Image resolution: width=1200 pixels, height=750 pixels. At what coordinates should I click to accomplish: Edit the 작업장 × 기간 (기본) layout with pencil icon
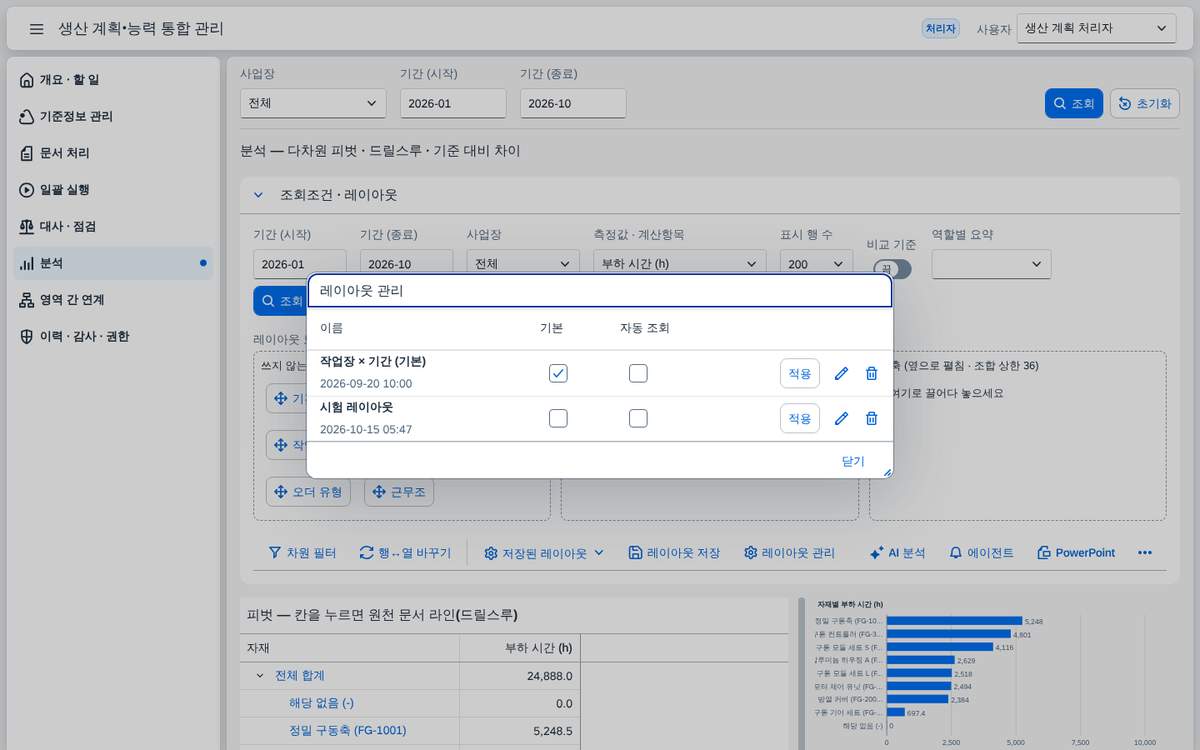coord(841,373)
